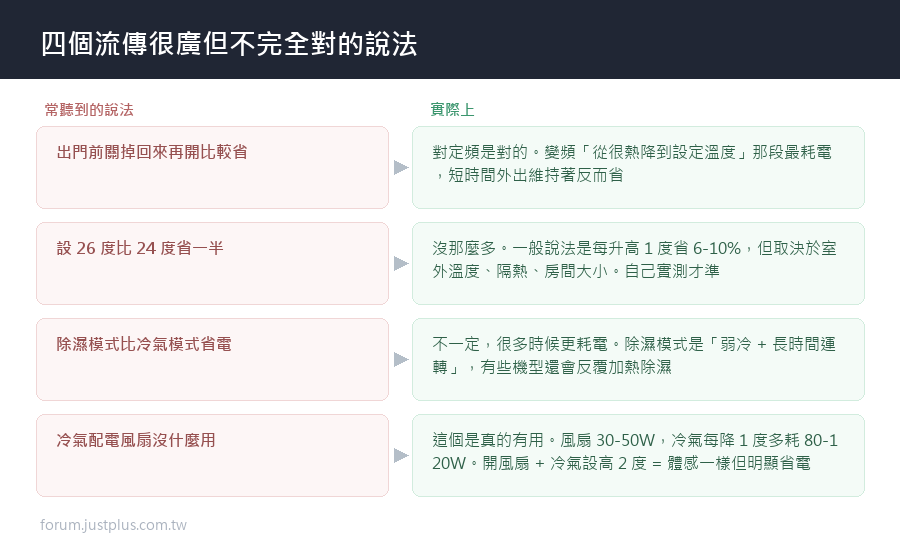Select the 出門前關掉回來再開比較省 card
Screen dimensions: 900x546
tap(212, 168)
